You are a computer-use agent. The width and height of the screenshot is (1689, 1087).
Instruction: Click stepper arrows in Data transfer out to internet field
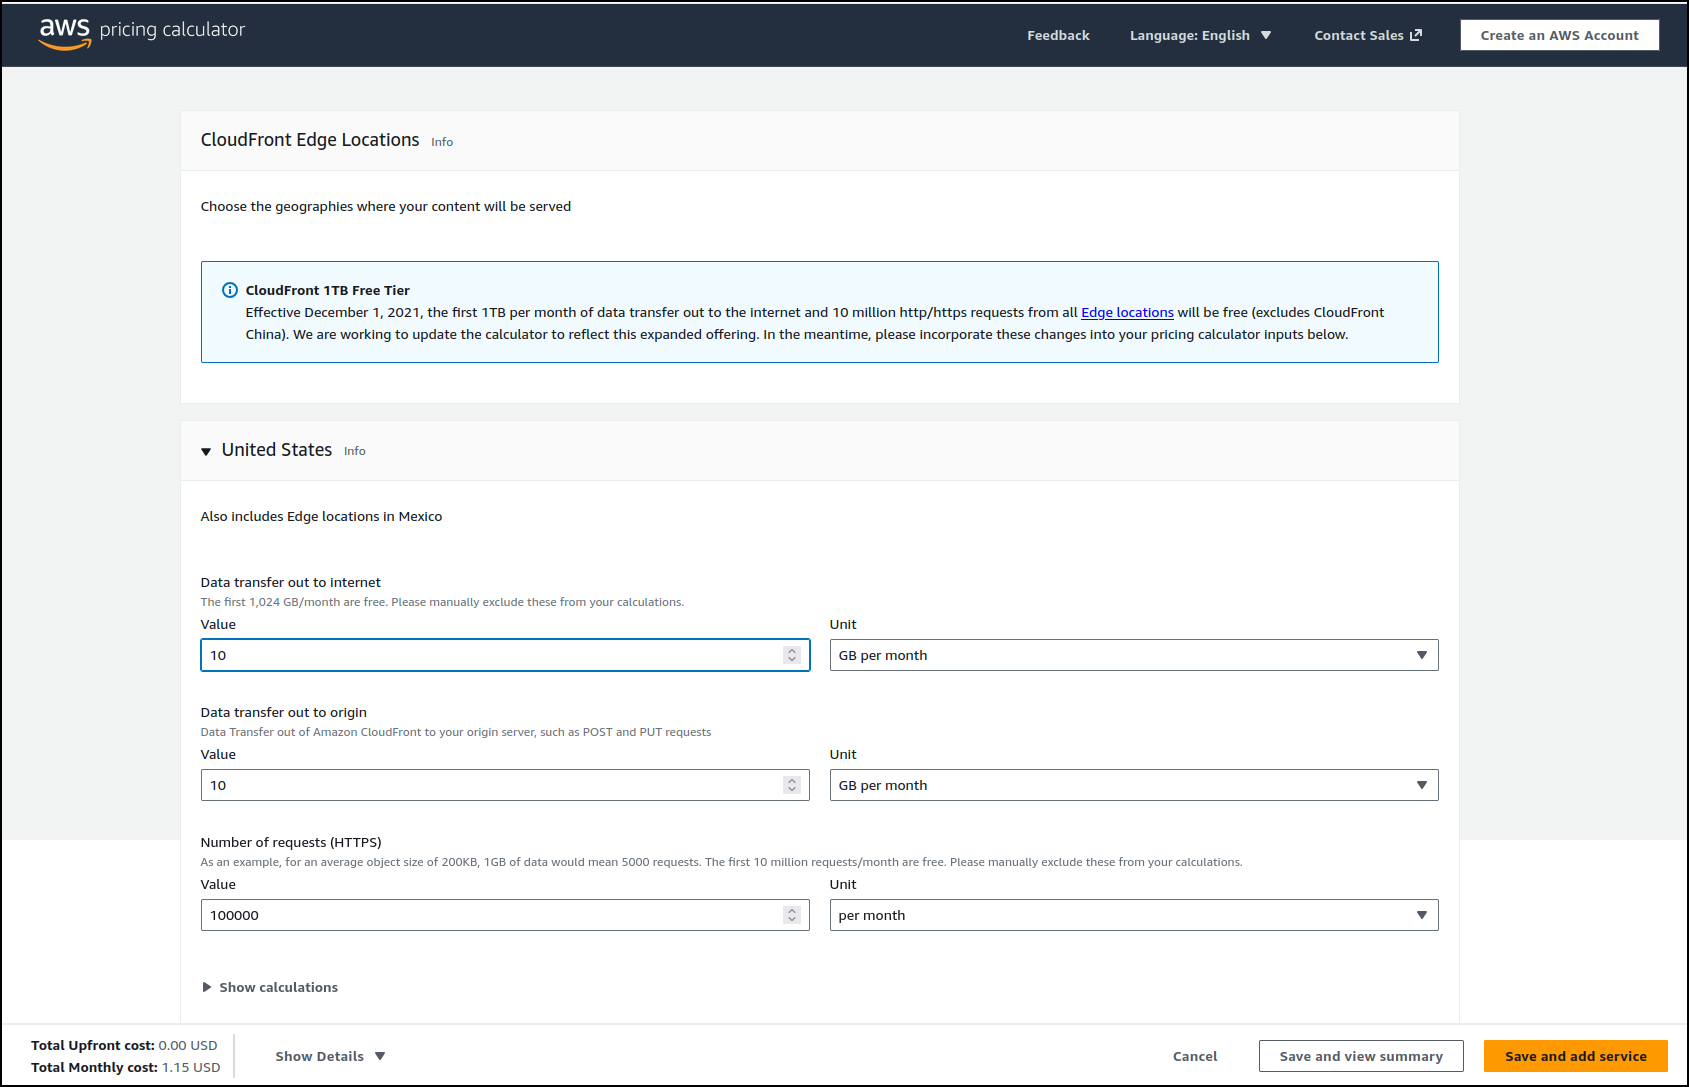(792, 655)
